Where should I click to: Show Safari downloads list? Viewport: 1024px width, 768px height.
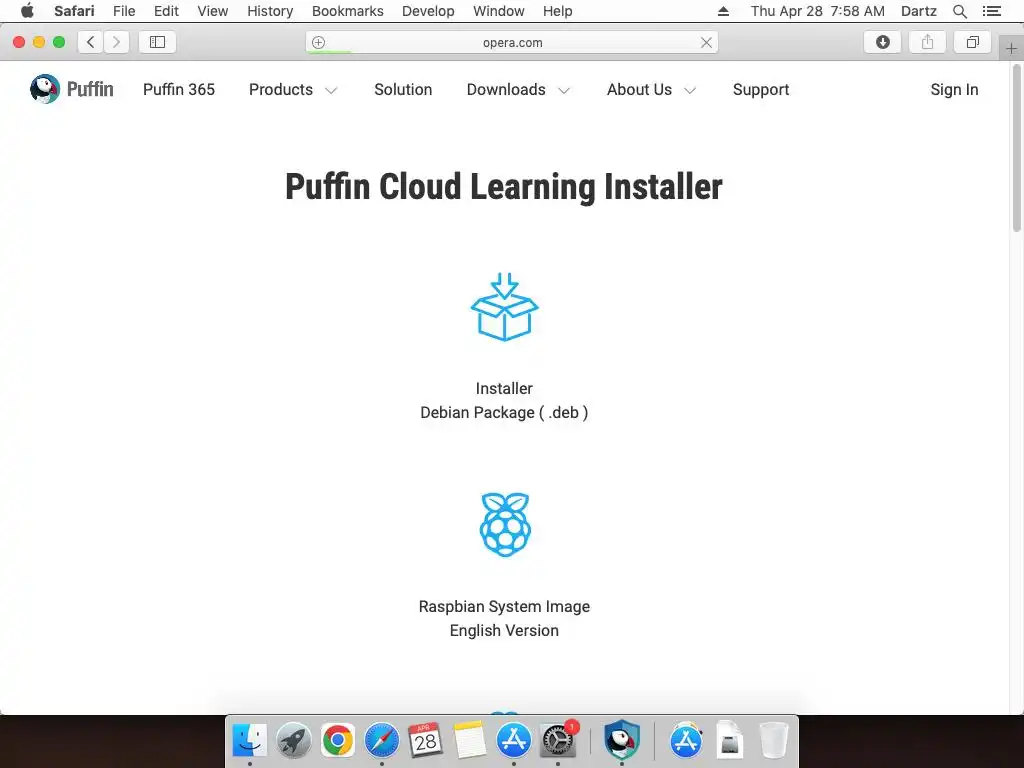[x=882, y=42]
